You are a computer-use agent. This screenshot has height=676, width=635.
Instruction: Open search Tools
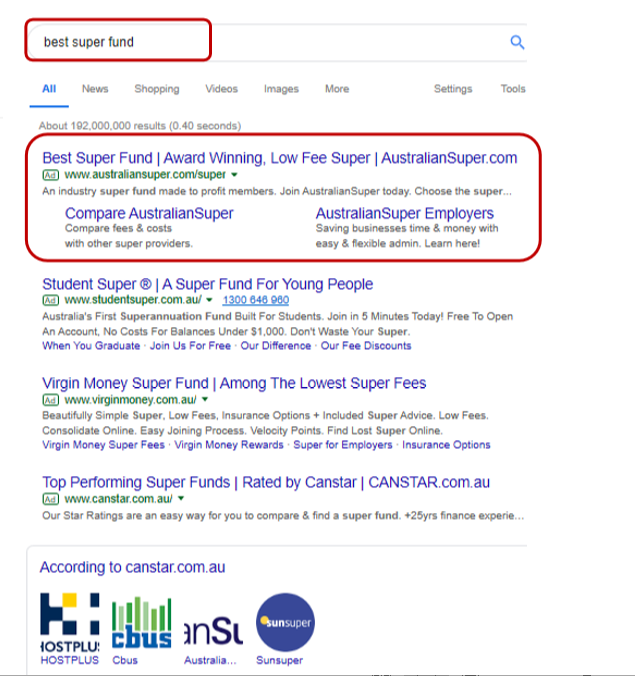513,89
